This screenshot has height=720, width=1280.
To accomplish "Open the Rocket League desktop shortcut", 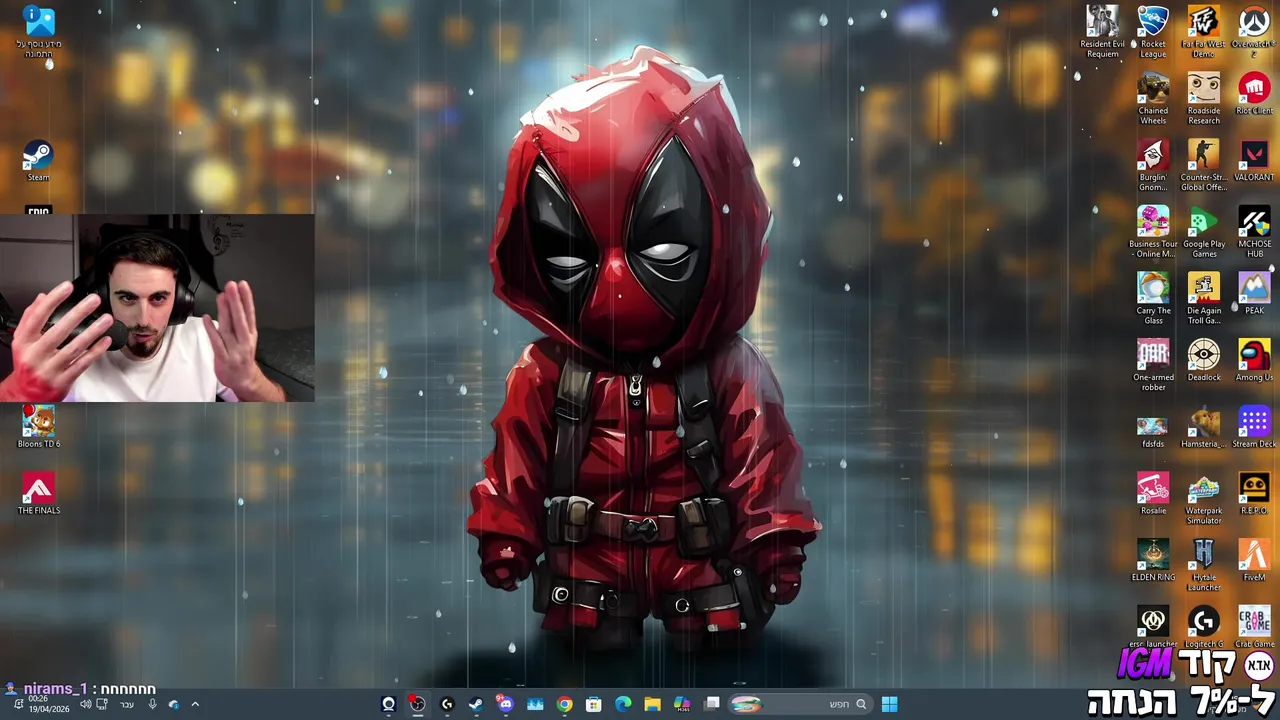I will 1153,31.
